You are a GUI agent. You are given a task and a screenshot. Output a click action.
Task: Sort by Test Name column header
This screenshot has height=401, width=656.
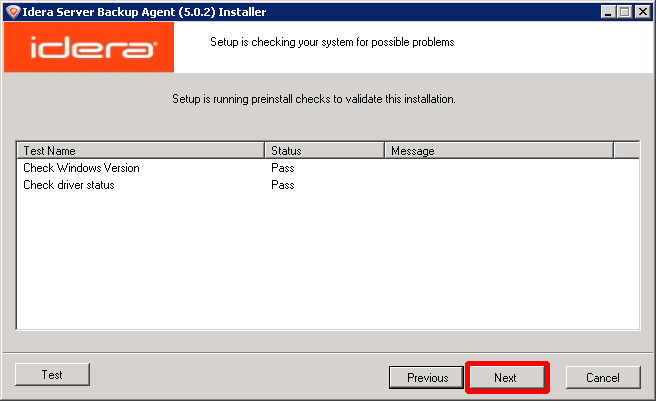pos(141,150)
